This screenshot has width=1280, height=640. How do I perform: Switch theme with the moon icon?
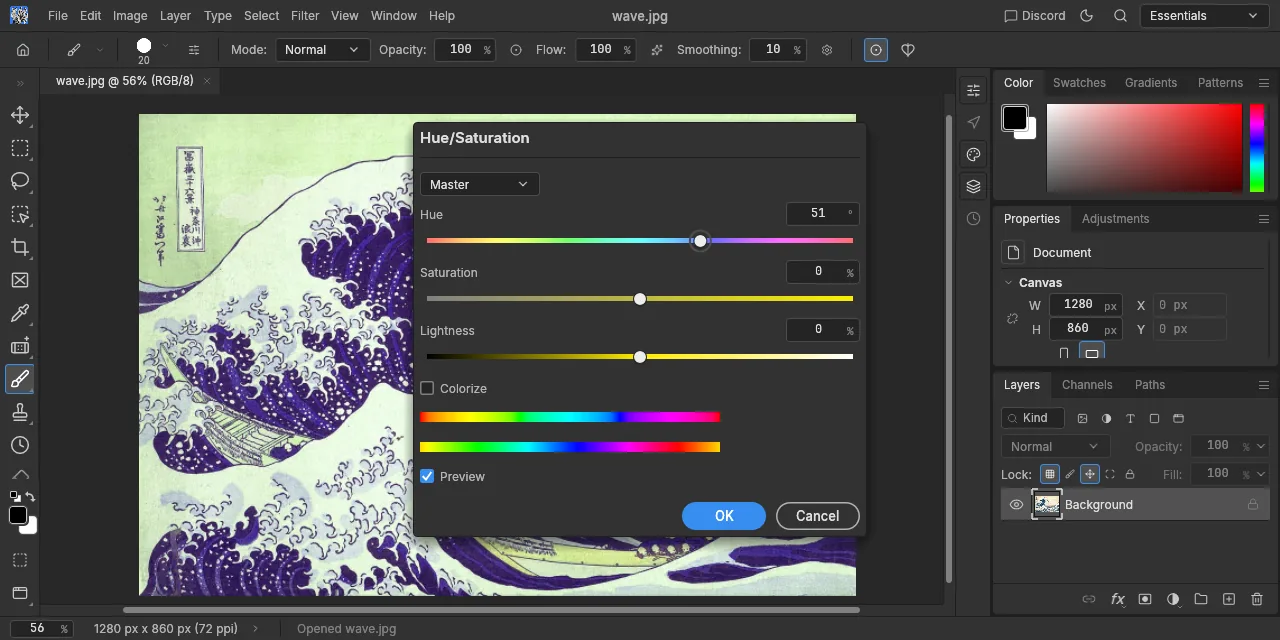click(1088, 16)
